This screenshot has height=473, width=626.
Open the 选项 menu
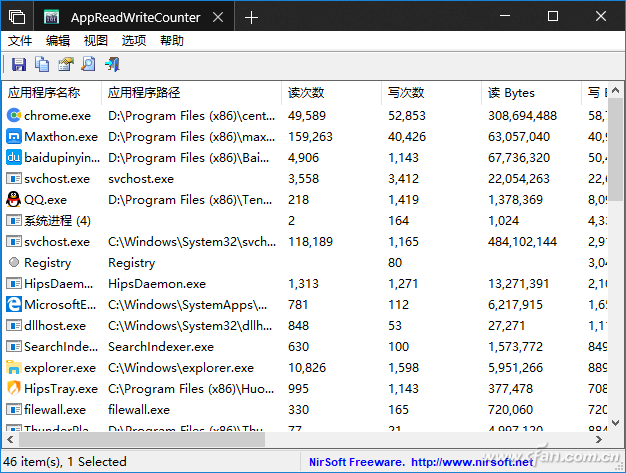click(134, 41)
